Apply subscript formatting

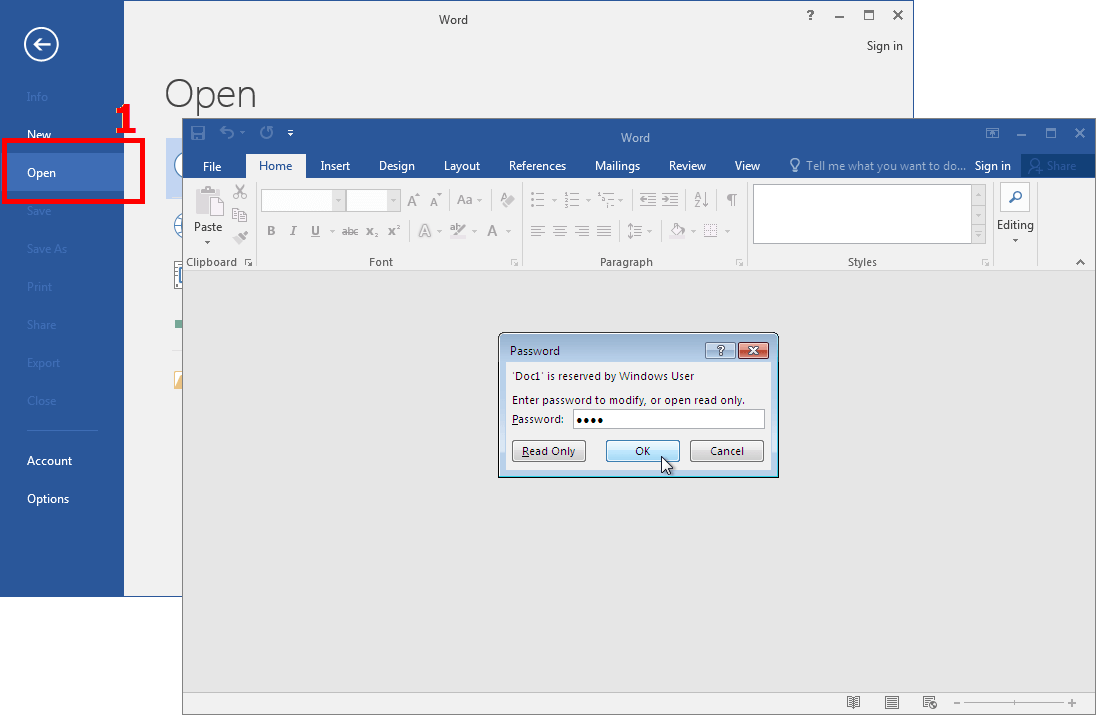coord(371,231)
